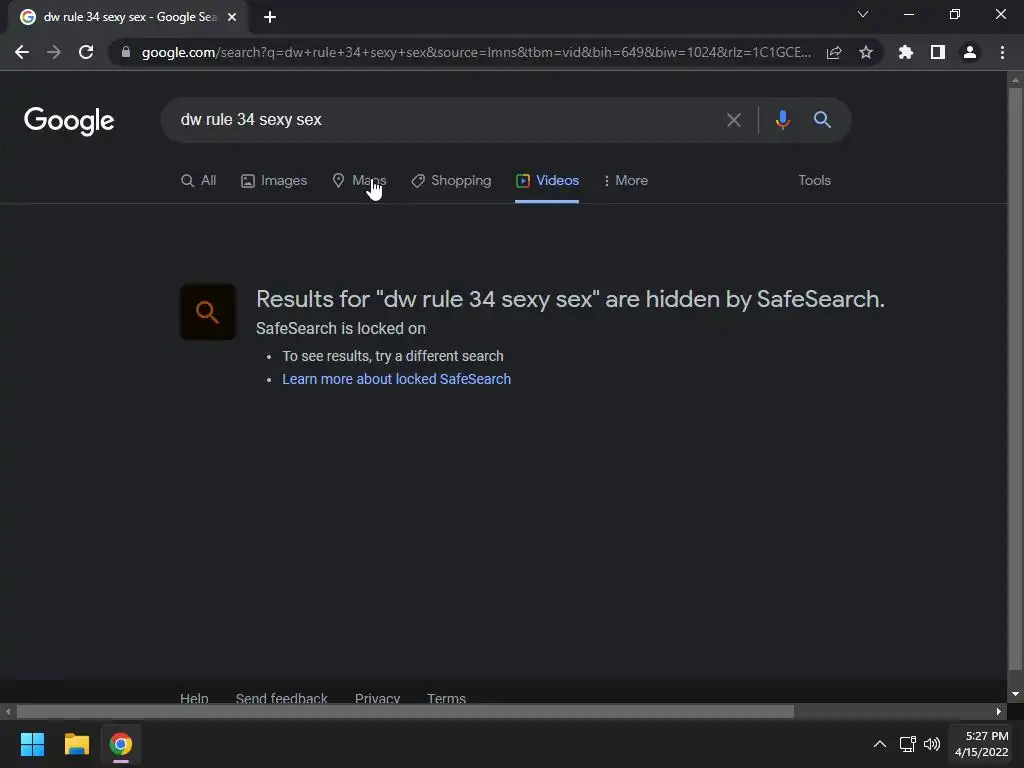This screenshot has width=1024, height=768.
Task: Go to Google home via the logo
Action: point(69,121)
